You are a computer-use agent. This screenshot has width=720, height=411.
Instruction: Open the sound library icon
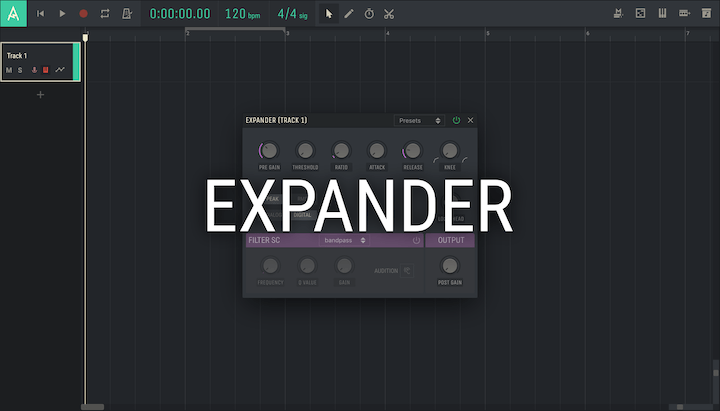pyautogui.click(x=706, y=13)
